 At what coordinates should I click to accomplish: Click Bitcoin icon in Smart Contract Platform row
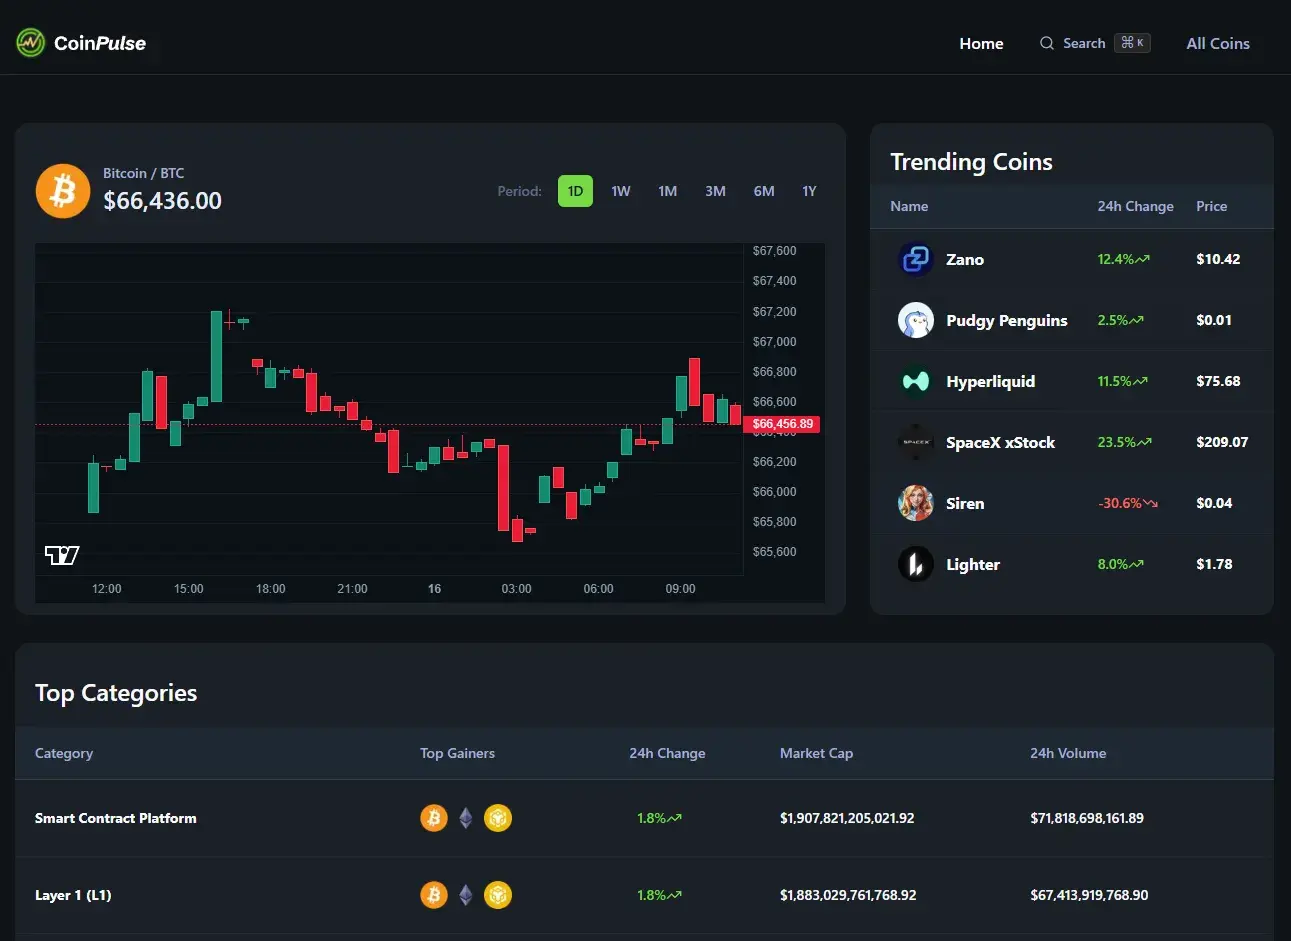434,818
